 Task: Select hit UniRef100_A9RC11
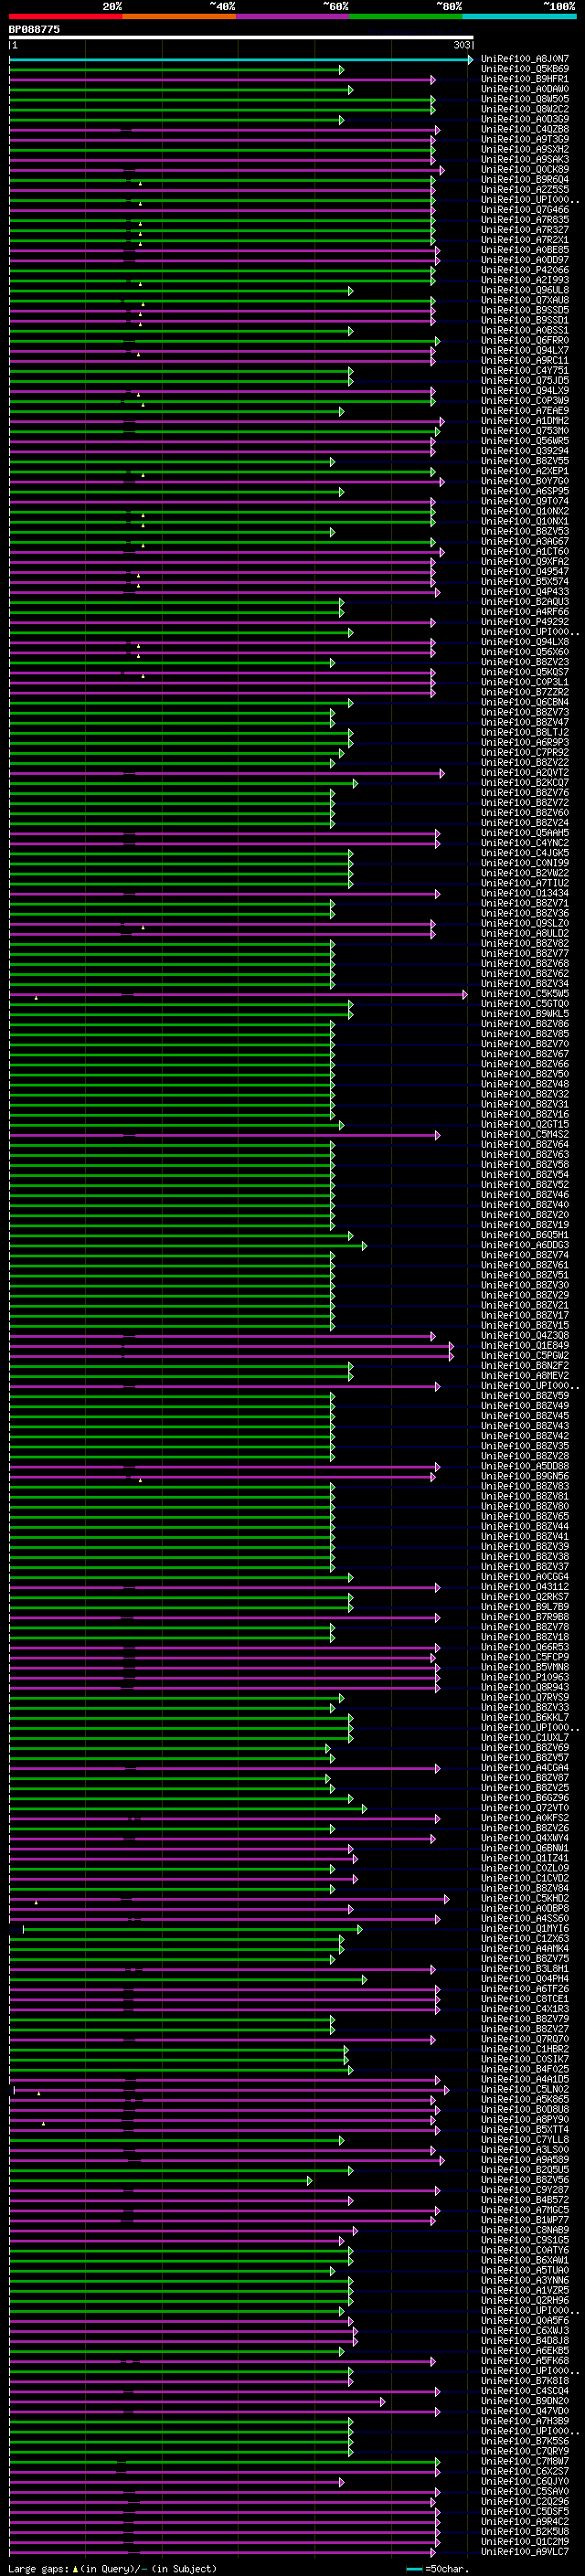click(x=524, y=360)
